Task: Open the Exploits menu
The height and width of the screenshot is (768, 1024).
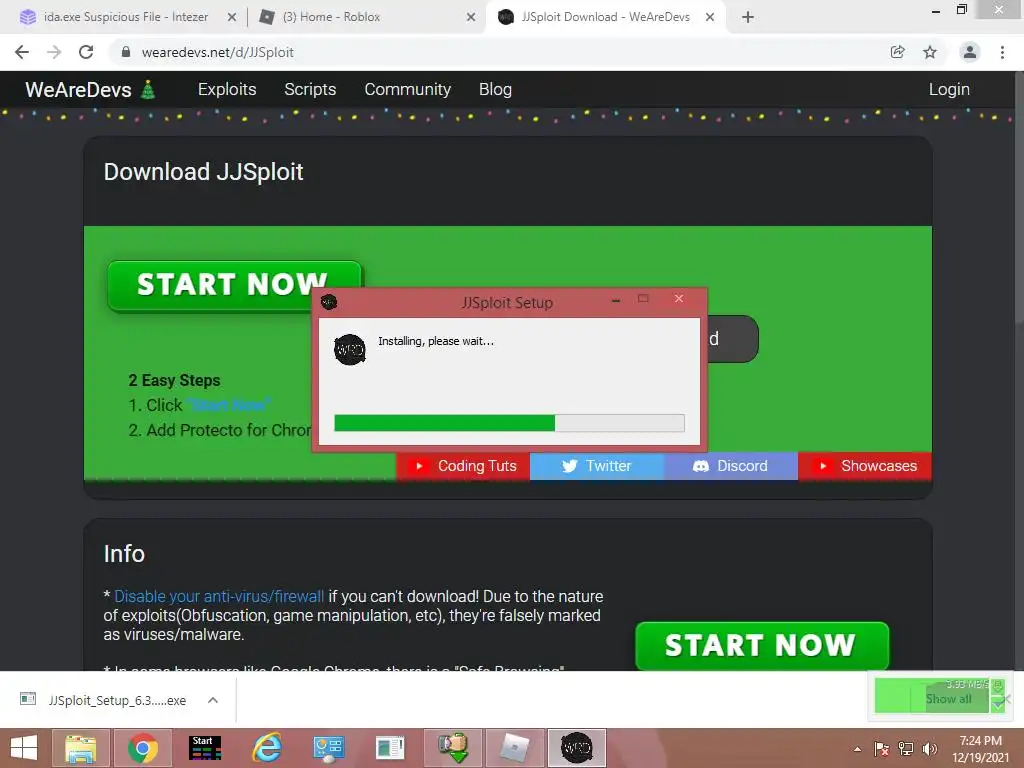Action: (227, 89)
